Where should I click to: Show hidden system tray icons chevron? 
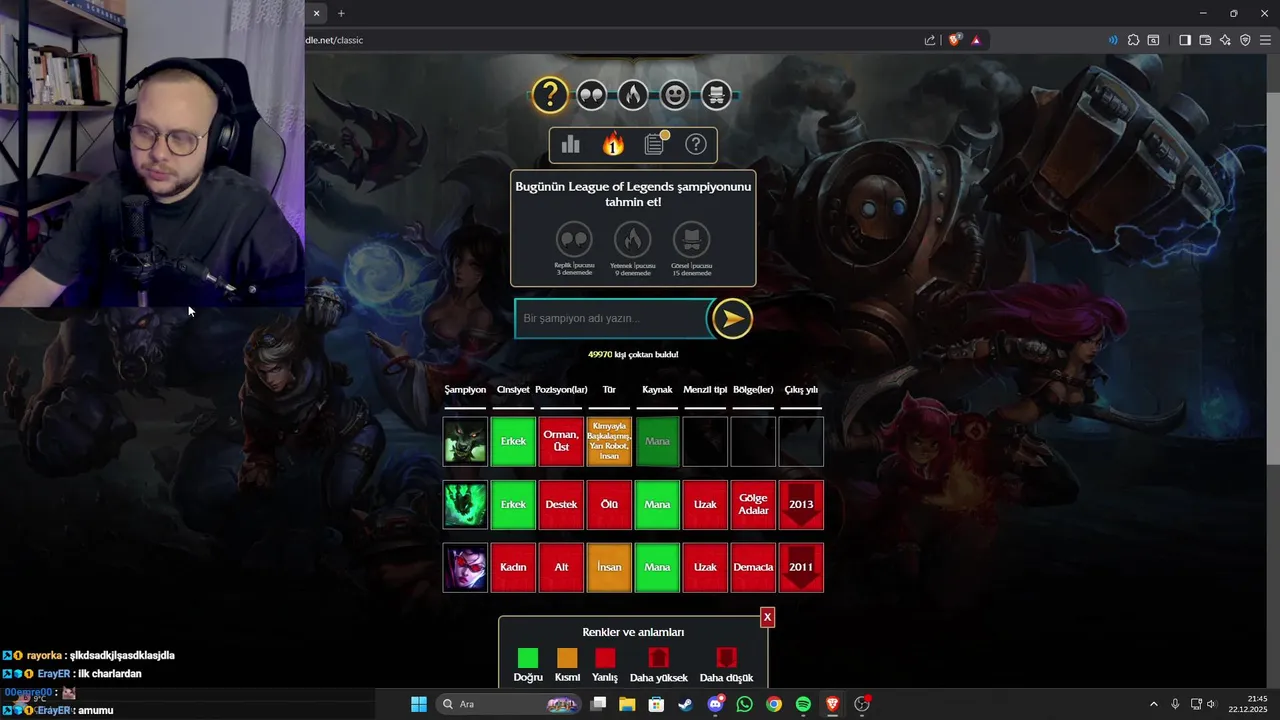[x=1153, y=704]
